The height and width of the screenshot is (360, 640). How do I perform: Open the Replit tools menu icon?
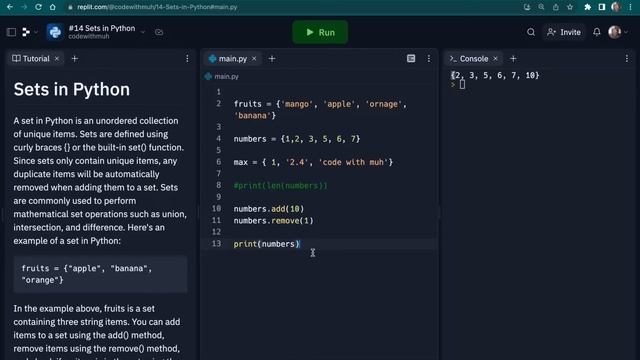[26, 32]
